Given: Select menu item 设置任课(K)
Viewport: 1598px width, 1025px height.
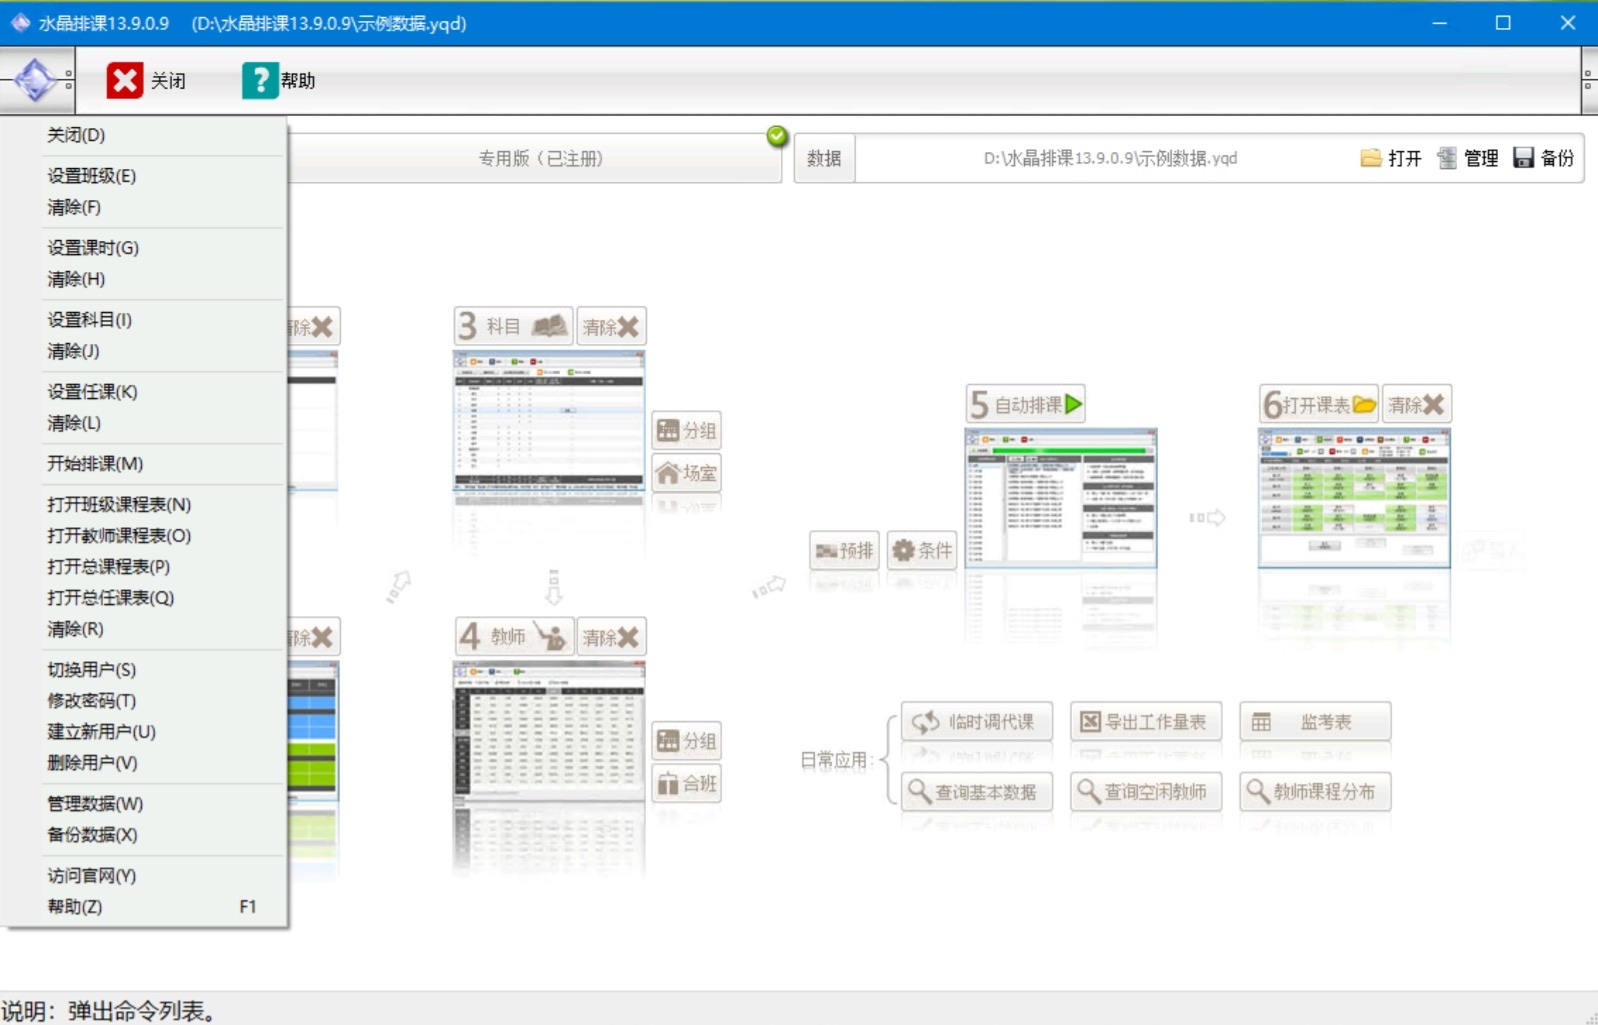Looking at the screenshot, I should tap(145, 392).
